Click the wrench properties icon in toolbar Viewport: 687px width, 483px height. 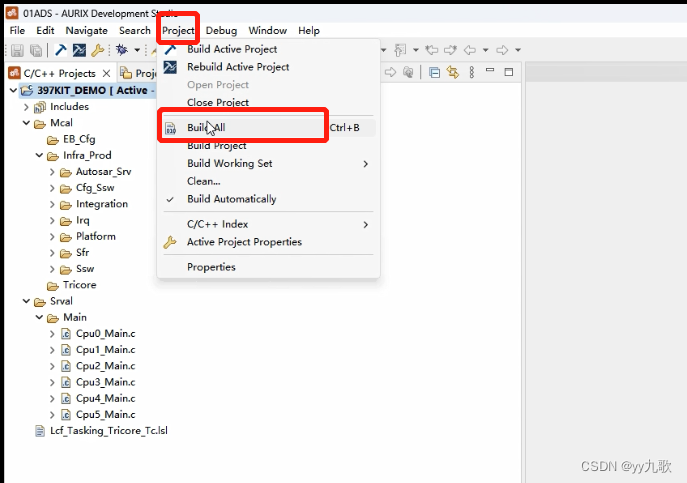[97, 50]
